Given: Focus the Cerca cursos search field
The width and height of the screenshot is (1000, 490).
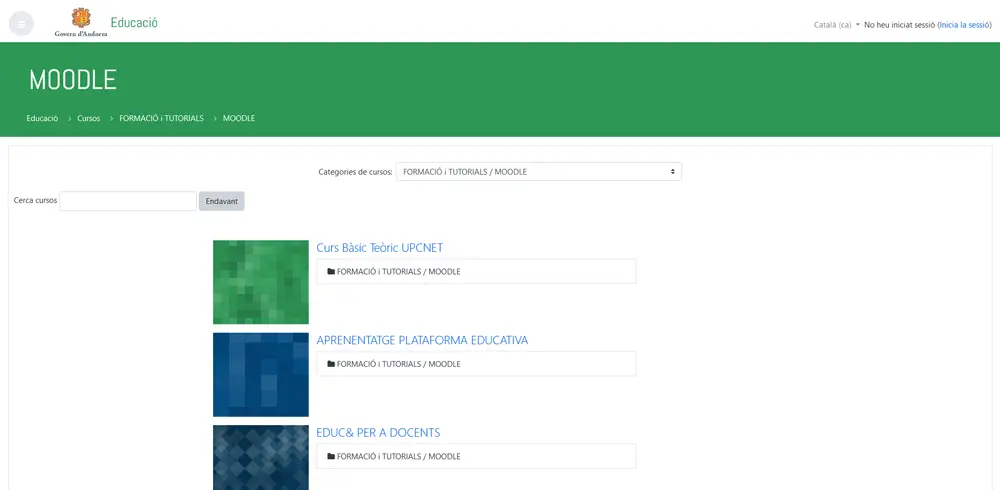Looking at the screenshot, I should [128, 201].
